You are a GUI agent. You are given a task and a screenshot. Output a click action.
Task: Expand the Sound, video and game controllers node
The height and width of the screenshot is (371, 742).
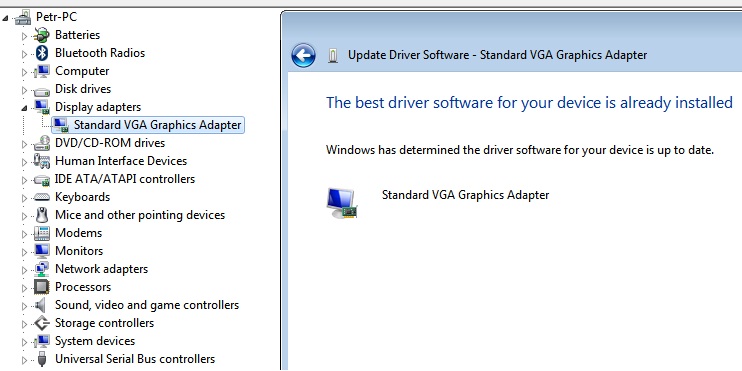pos(25,306)
